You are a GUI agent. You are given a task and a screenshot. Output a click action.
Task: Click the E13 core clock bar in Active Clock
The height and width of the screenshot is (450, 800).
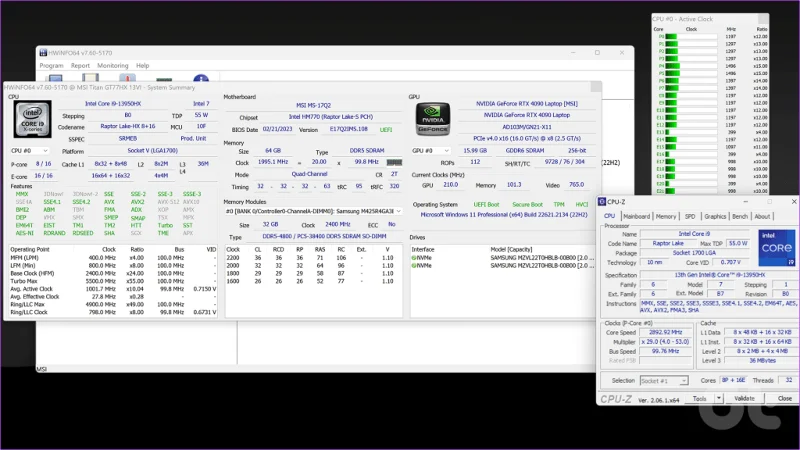click(x=691, y=132)
